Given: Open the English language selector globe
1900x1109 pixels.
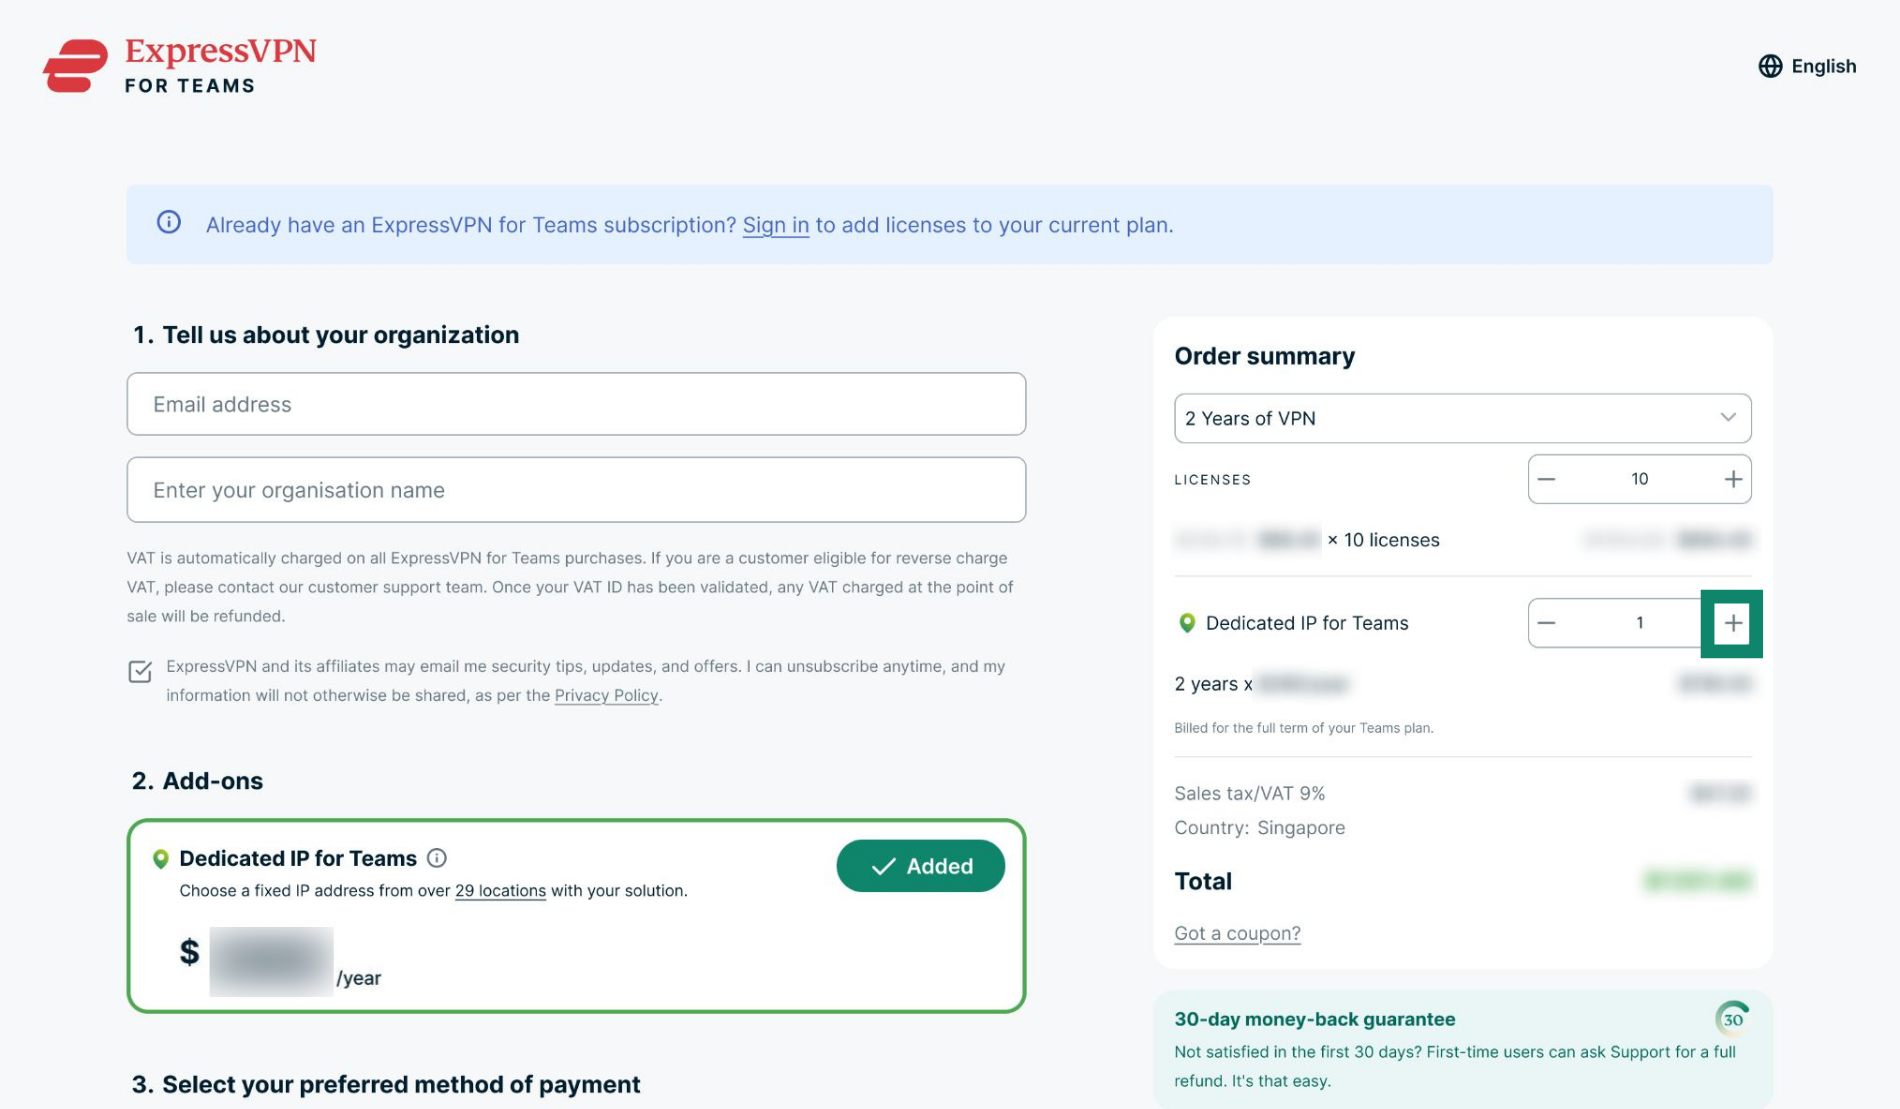Looking at the screenshot, I should [1770, 66].
